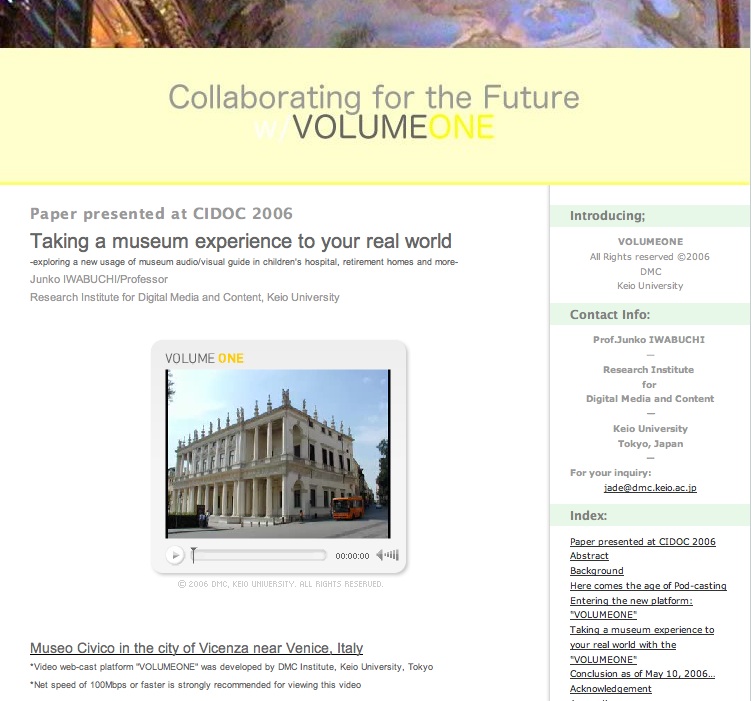This screenshot has height=701, width=751.
Task: Jump to the Abstract section link
Action: click(x=589, y=556)
